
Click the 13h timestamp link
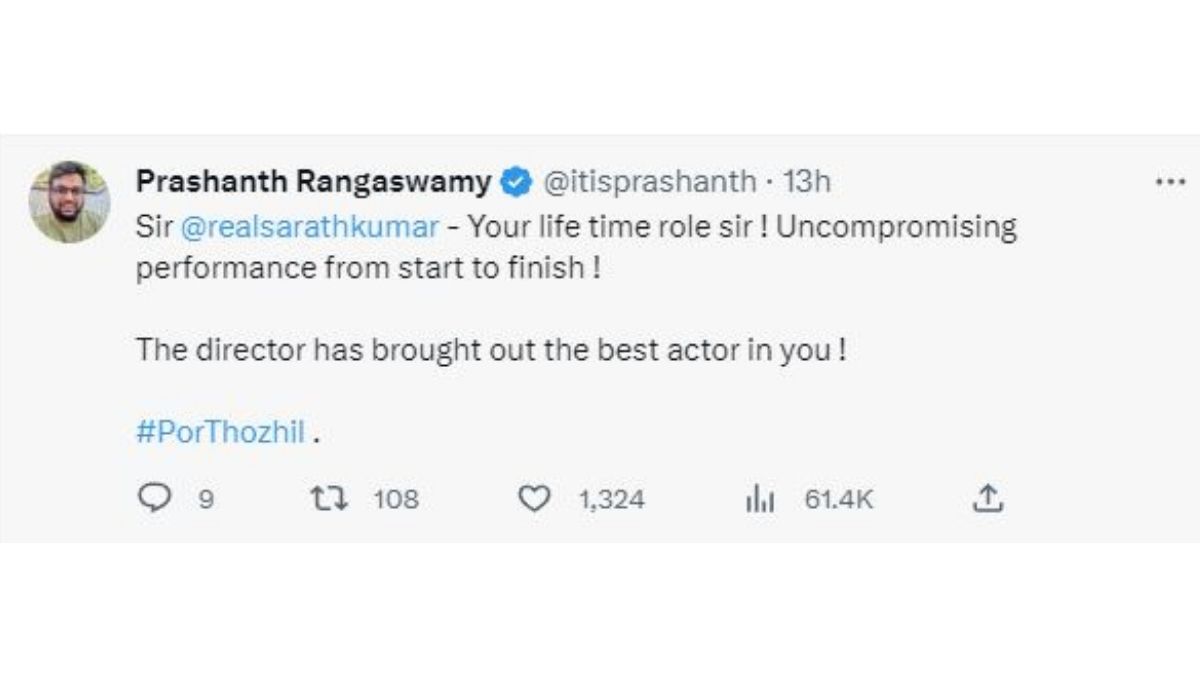point(807,183)
